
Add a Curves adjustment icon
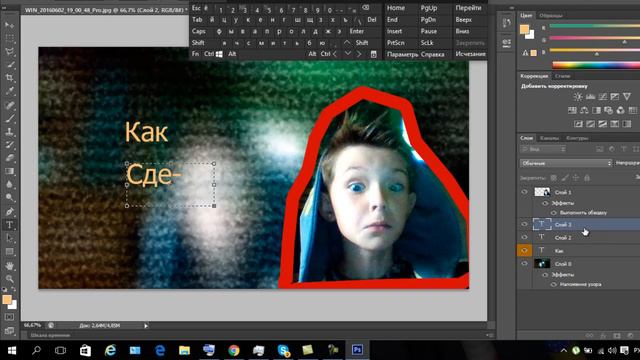click(x=602, y=97)
